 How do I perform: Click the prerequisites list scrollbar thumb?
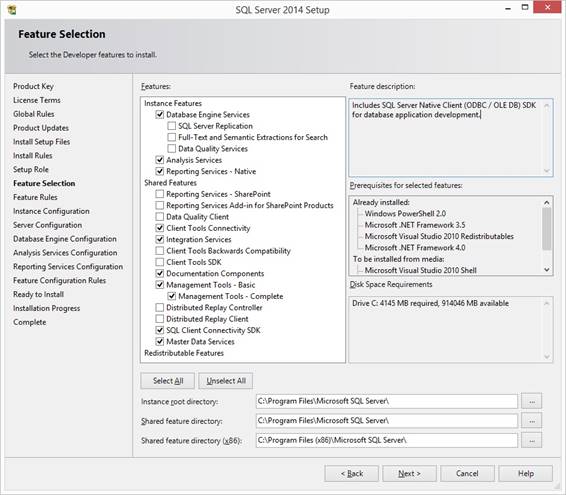(547, 229)
